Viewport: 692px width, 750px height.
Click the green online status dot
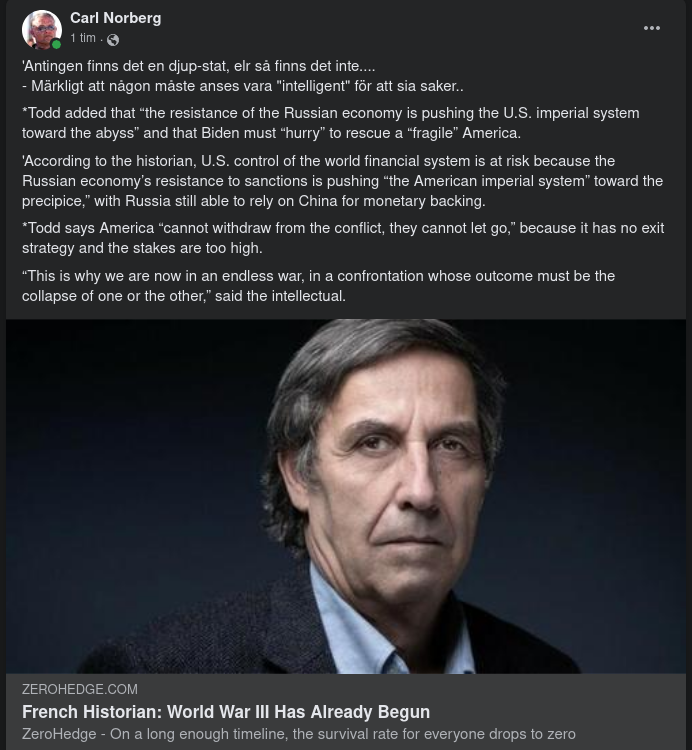coord(57,45)
